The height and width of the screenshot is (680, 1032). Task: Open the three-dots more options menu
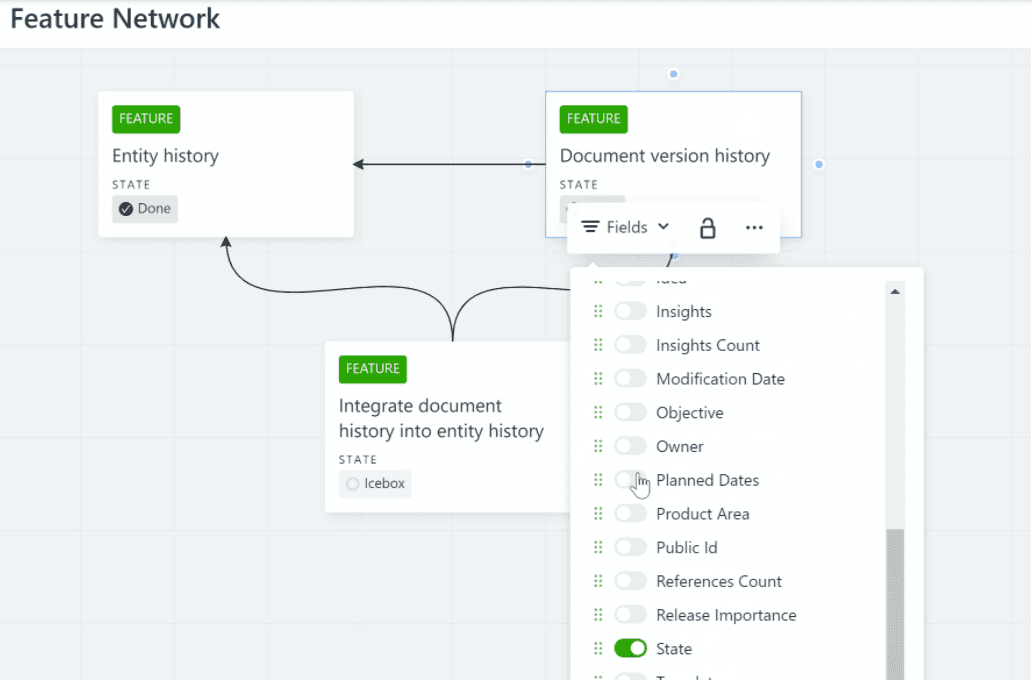click(x=755, y=228)
